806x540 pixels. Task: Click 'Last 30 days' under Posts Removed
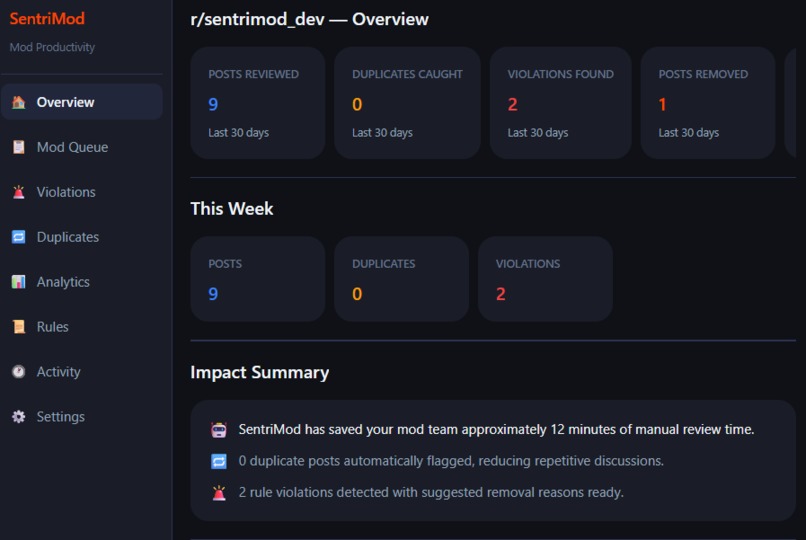tap(689, 133)
